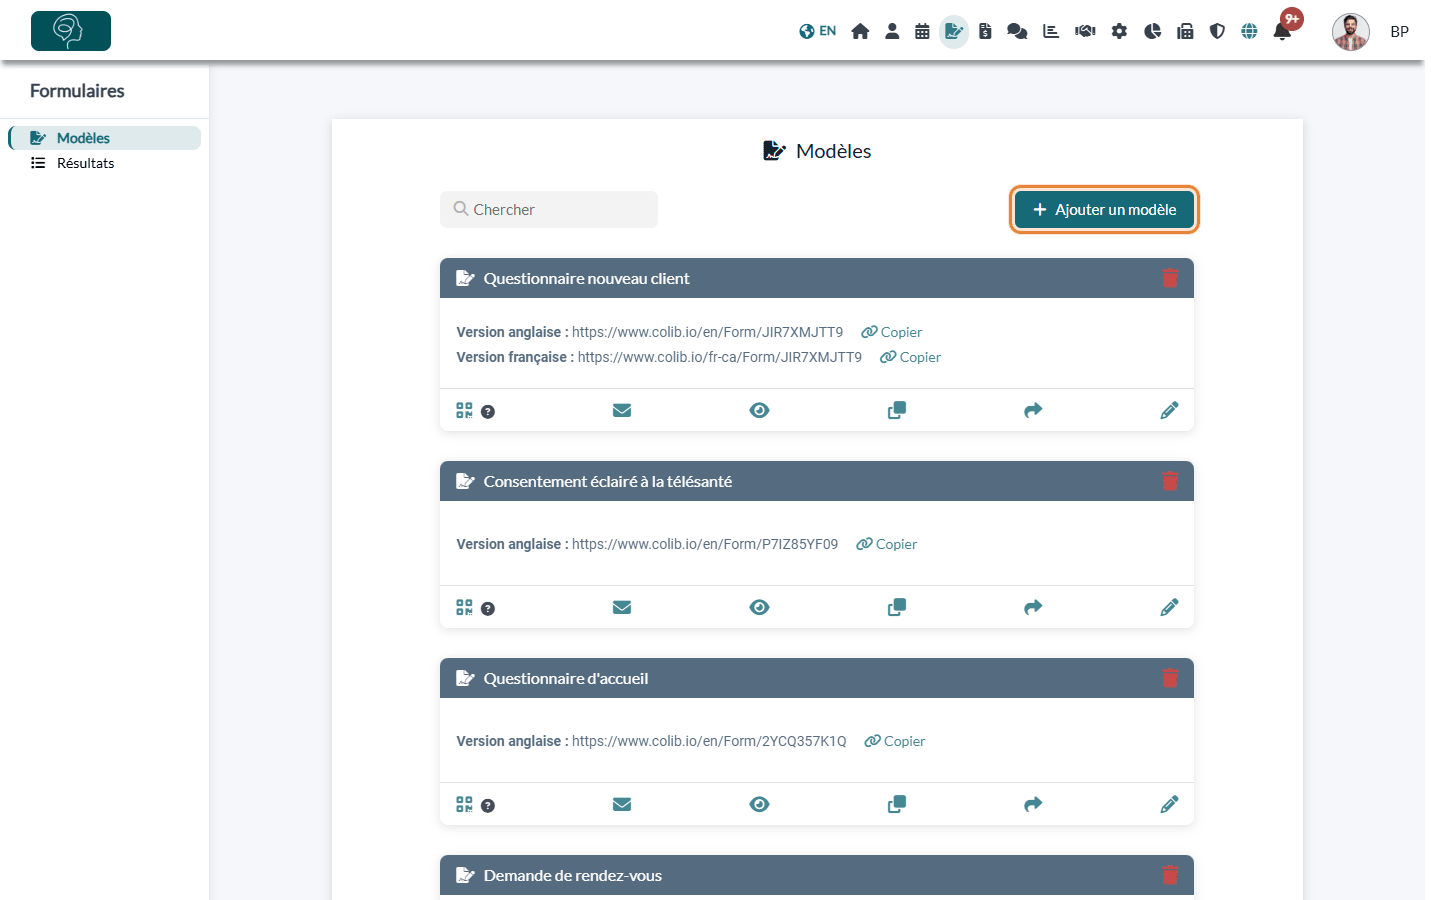Delete the Questionnaire d'accueil form
Image resolution: width=1440 pixels, height=900 pixels.
point(1170,678)
